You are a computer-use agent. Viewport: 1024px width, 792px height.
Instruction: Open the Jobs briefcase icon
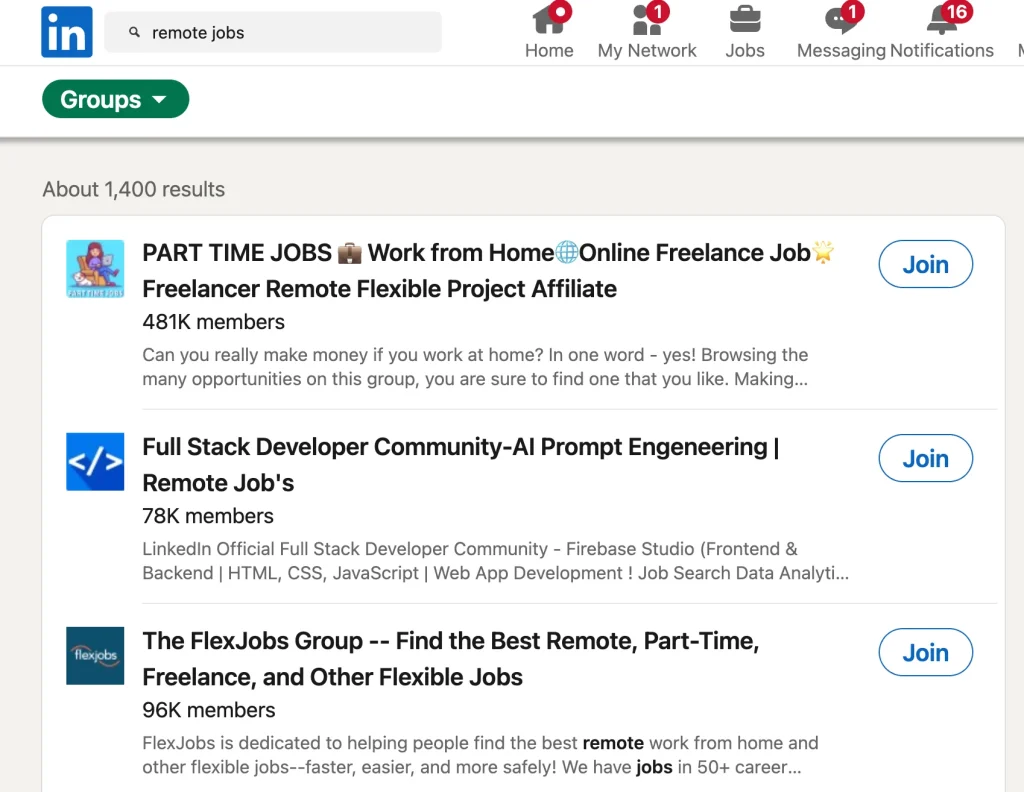click(x=745, y=19)
